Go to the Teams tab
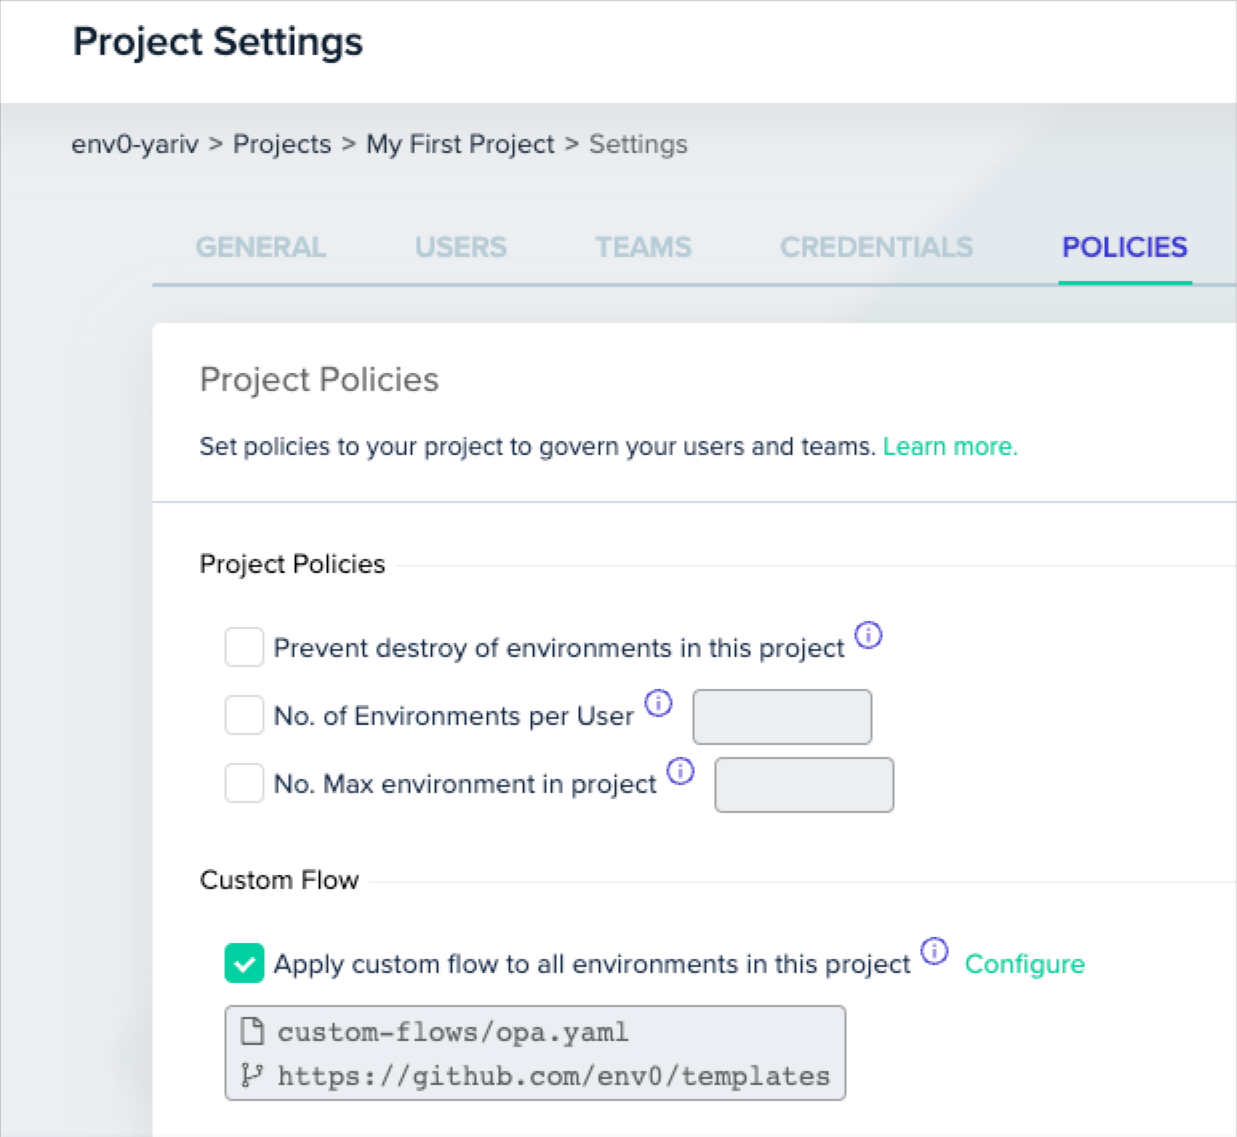This screenshot has height=1137, width=1237. point(643,247)
